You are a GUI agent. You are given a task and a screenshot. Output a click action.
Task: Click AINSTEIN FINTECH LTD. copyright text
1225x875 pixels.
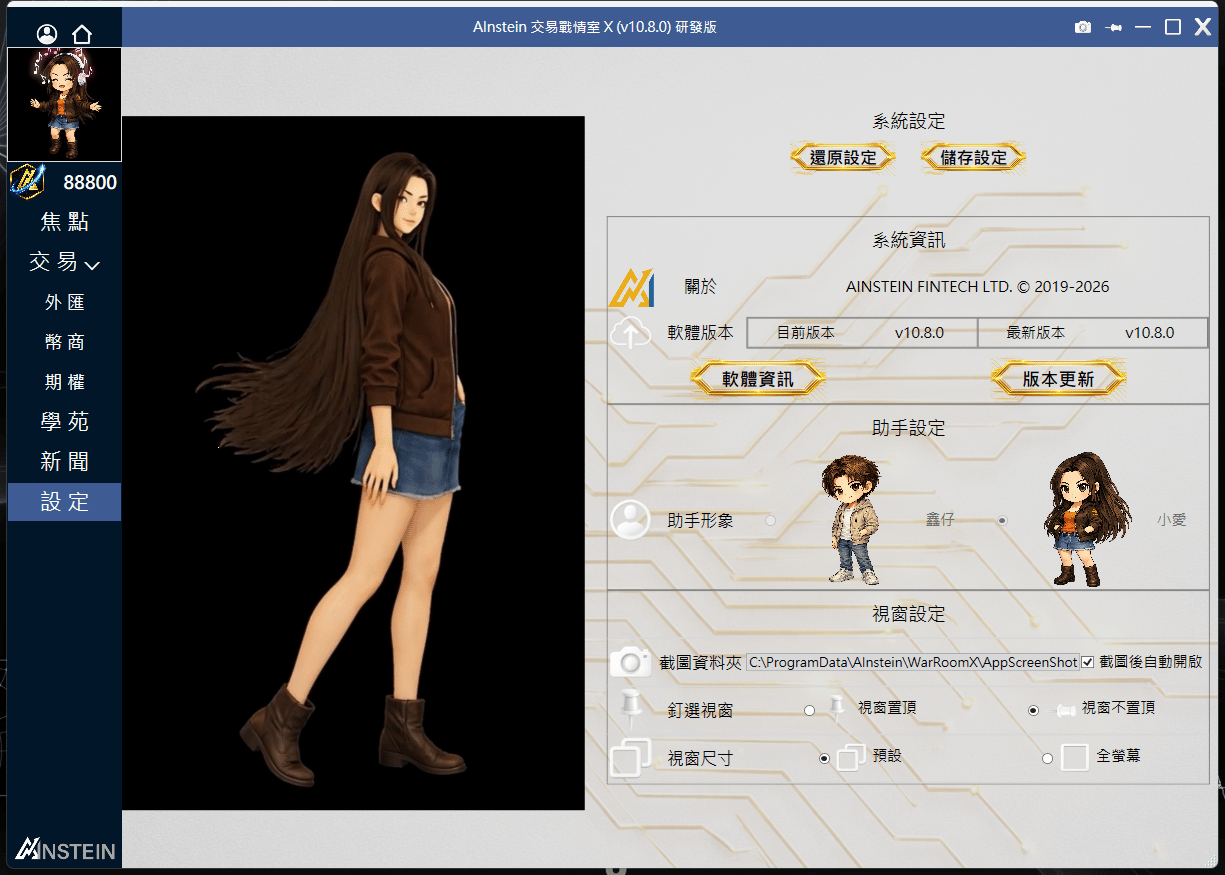tap(977, 287)
